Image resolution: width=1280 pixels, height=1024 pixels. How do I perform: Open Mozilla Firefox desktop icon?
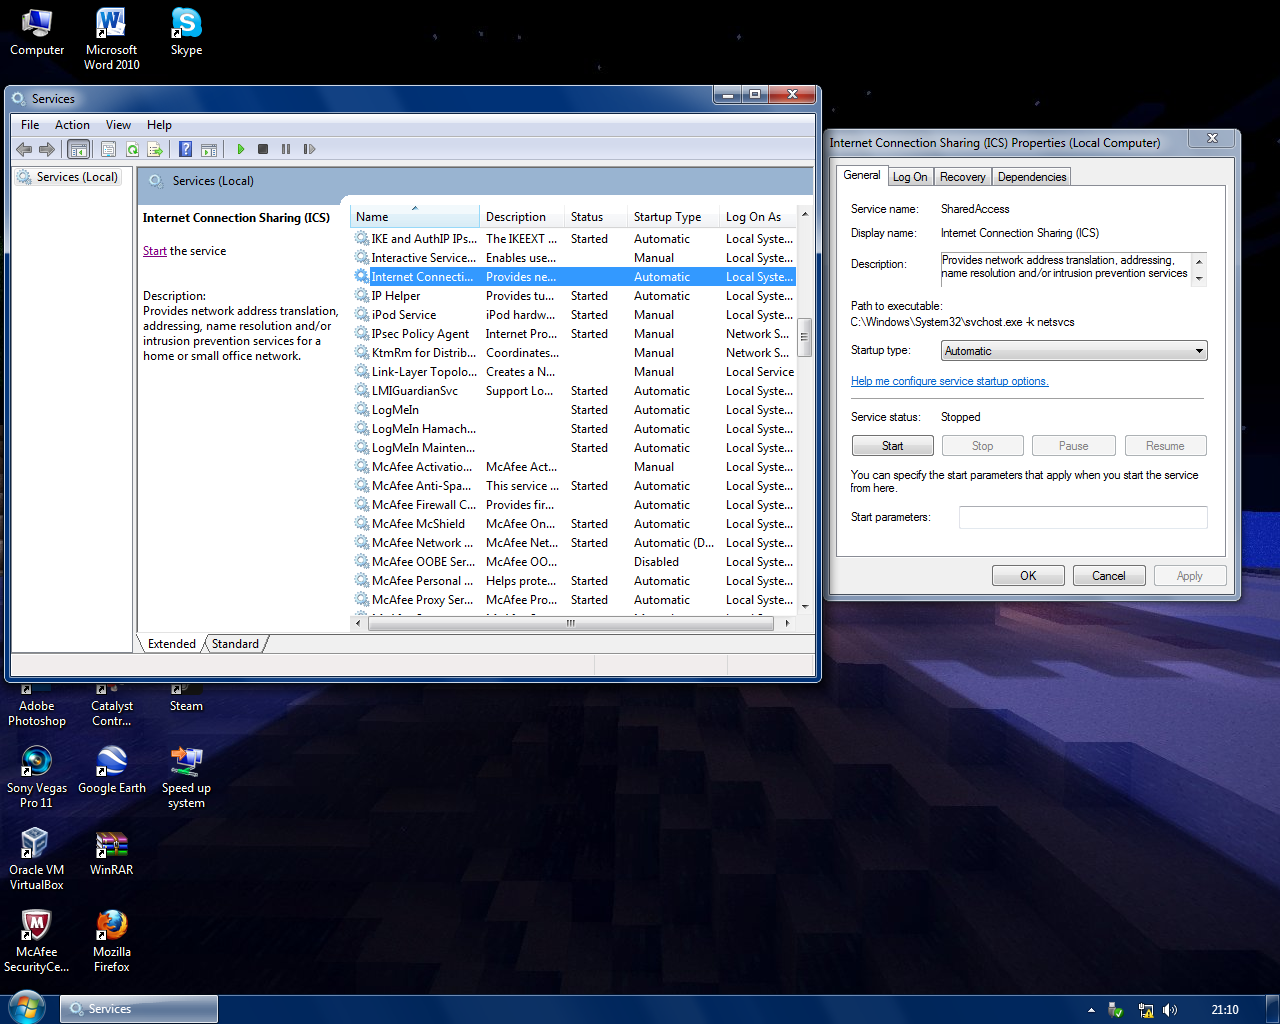111,939
